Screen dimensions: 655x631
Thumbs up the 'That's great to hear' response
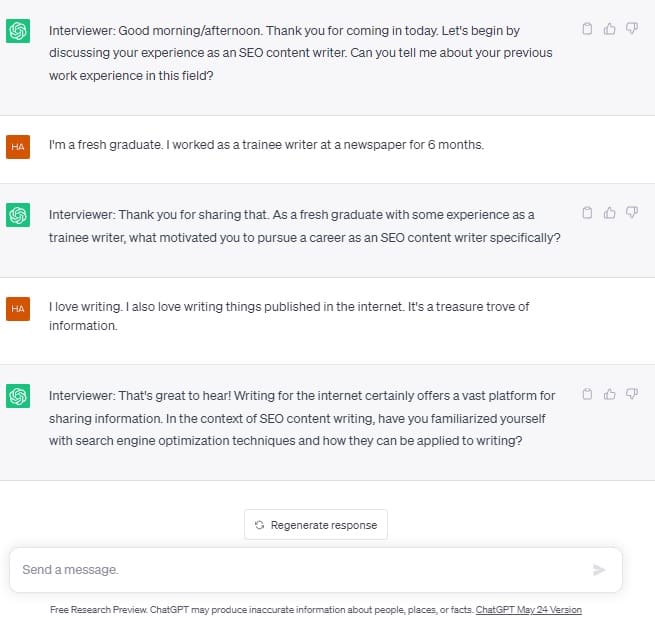pyautogui.click(x=609, y=394)
